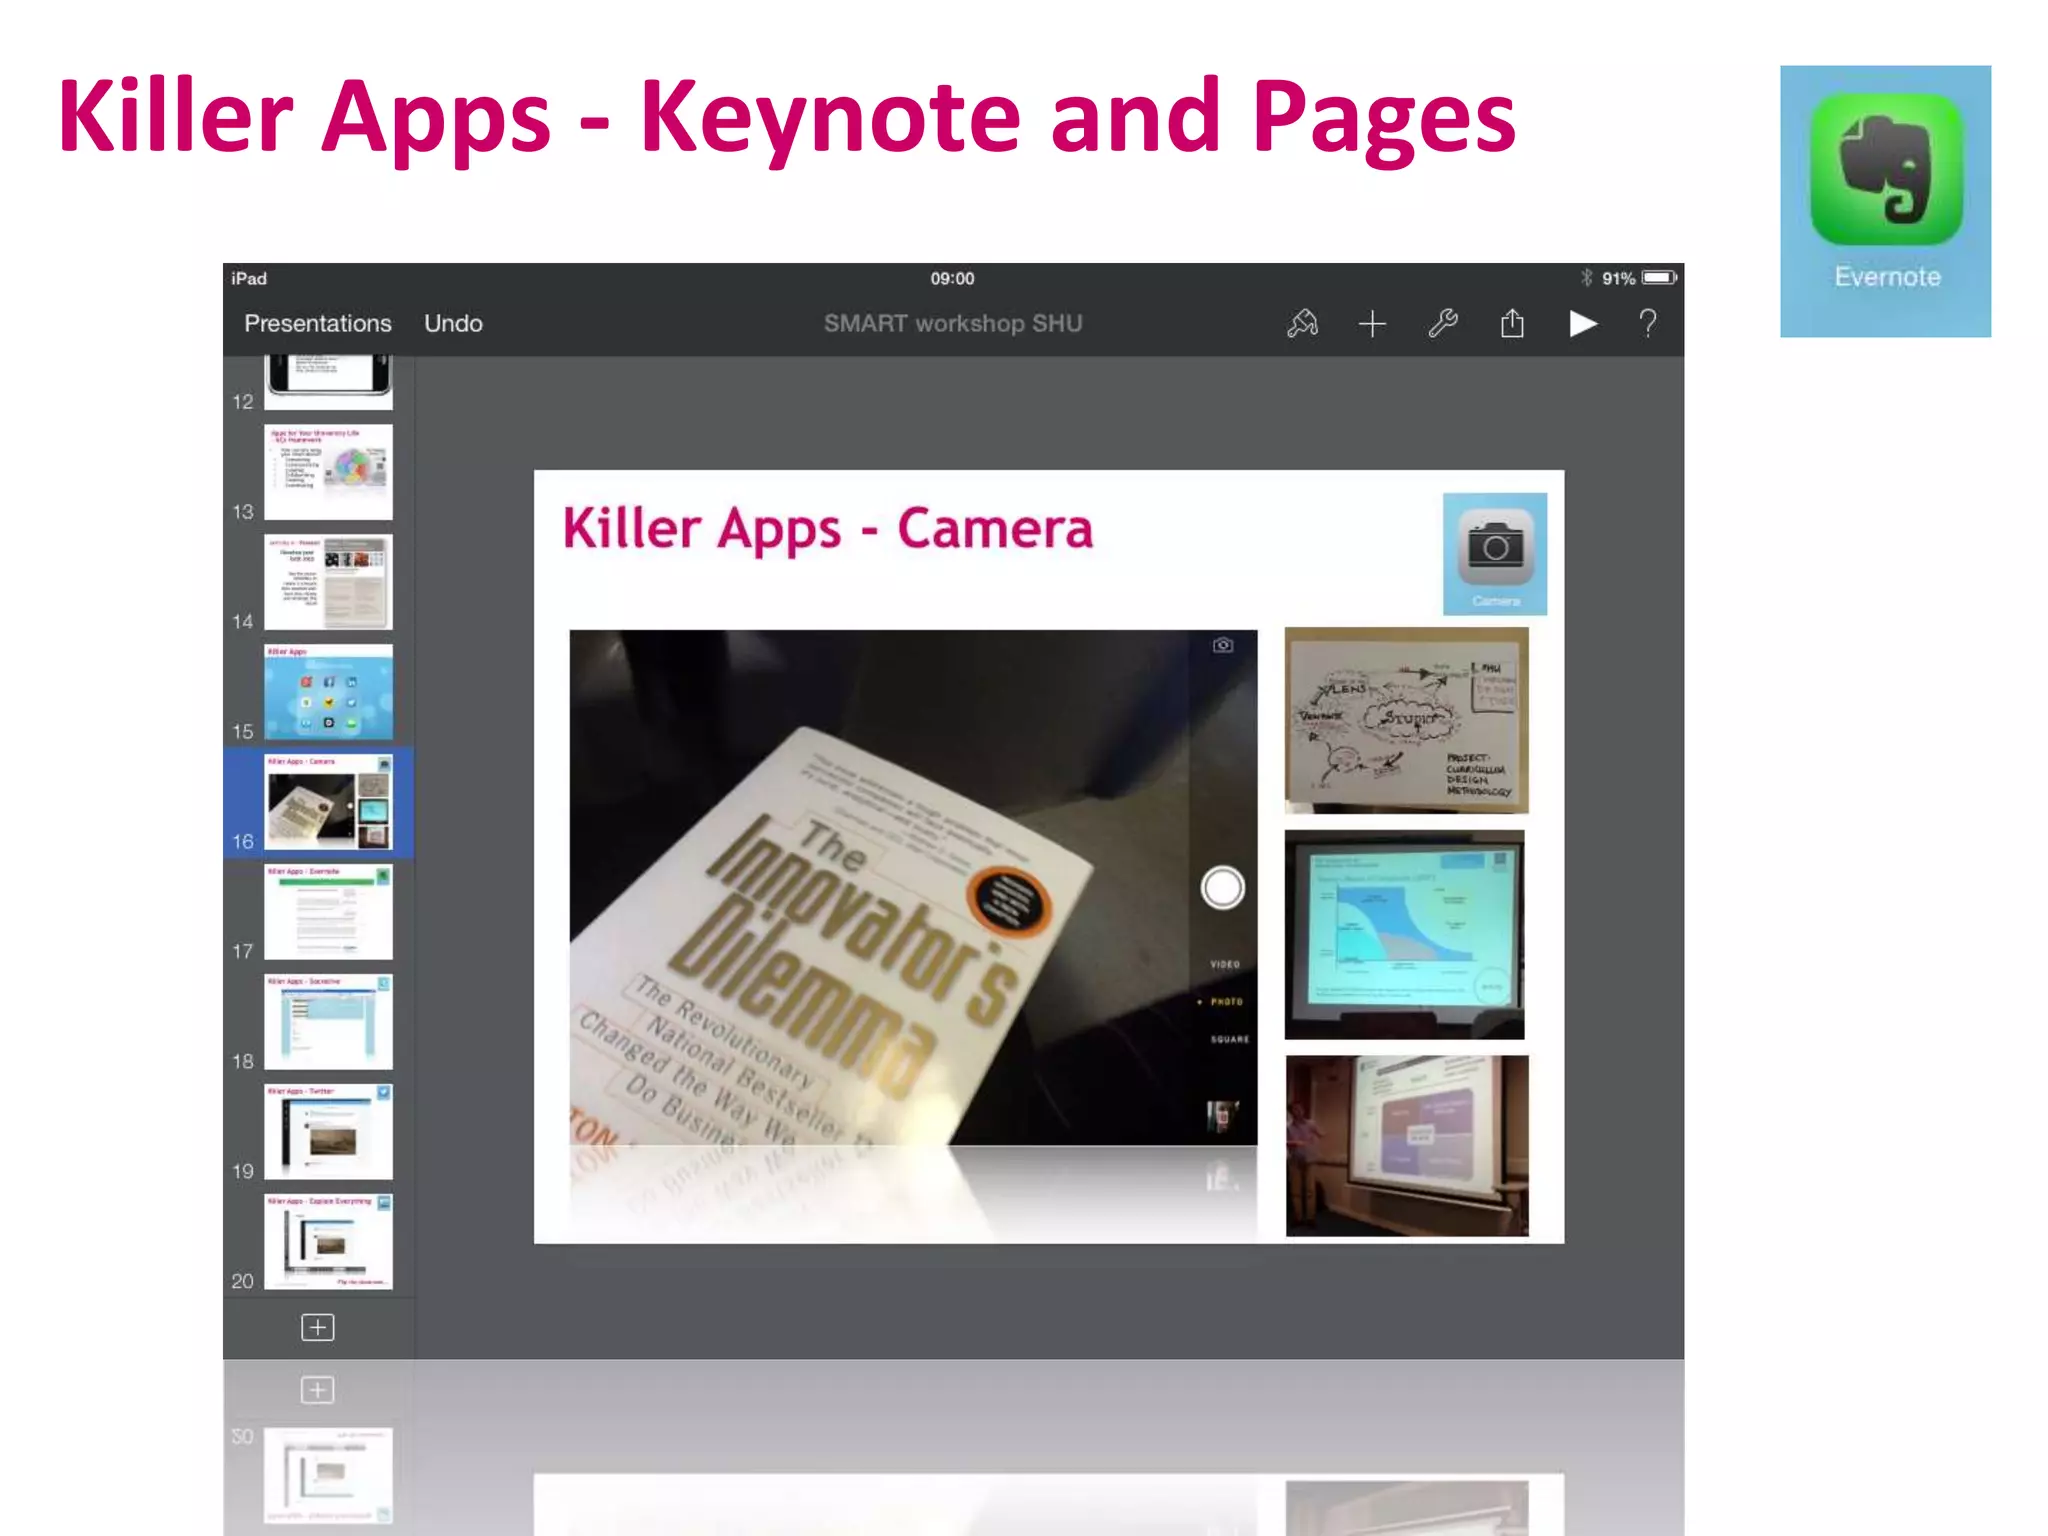The height and width of the screenshot is (1536, 2048).
Task: Add a new slide with plus box
Action: click(318, 1327)
